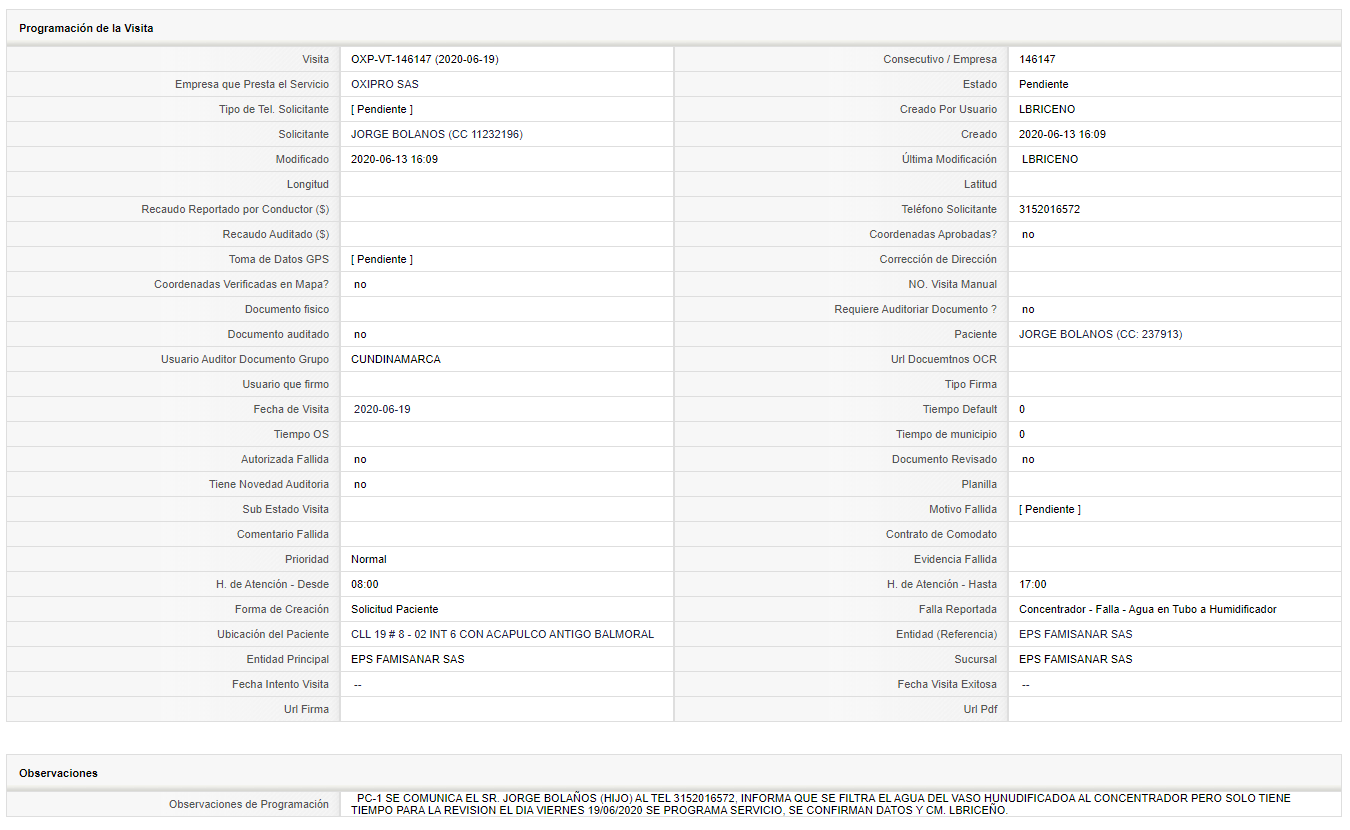Click the Creado date 2020-06-13 16:09
1350x830 pixels.
tap(1062, 135)
